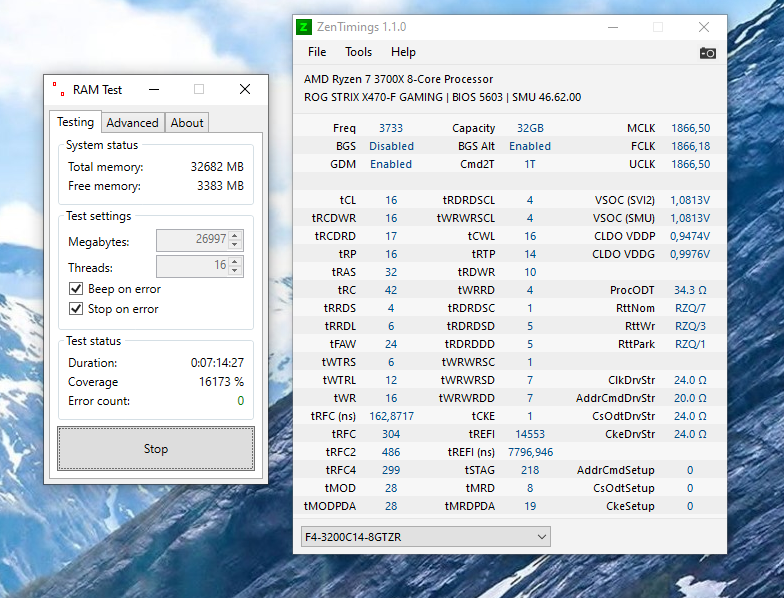This screenshot has height=598, width=784.
Task: Switch to the Advanced tab
Action: tap(132, 123)
